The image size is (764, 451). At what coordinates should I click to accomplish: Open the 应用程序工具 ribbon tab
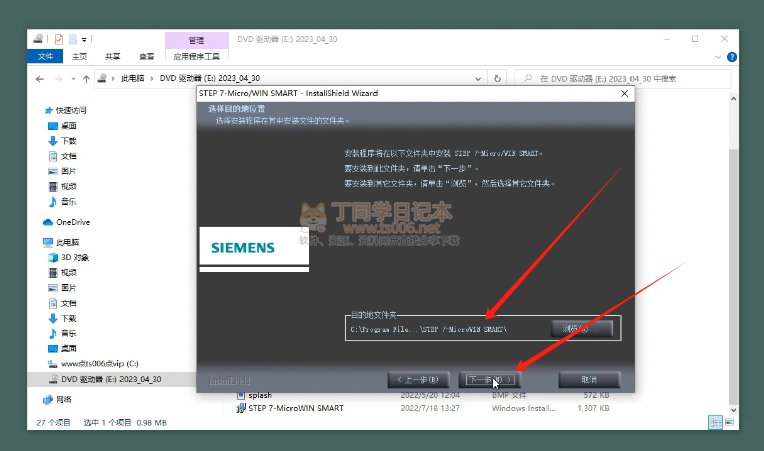pyautogui.click(x=197, y=56)
